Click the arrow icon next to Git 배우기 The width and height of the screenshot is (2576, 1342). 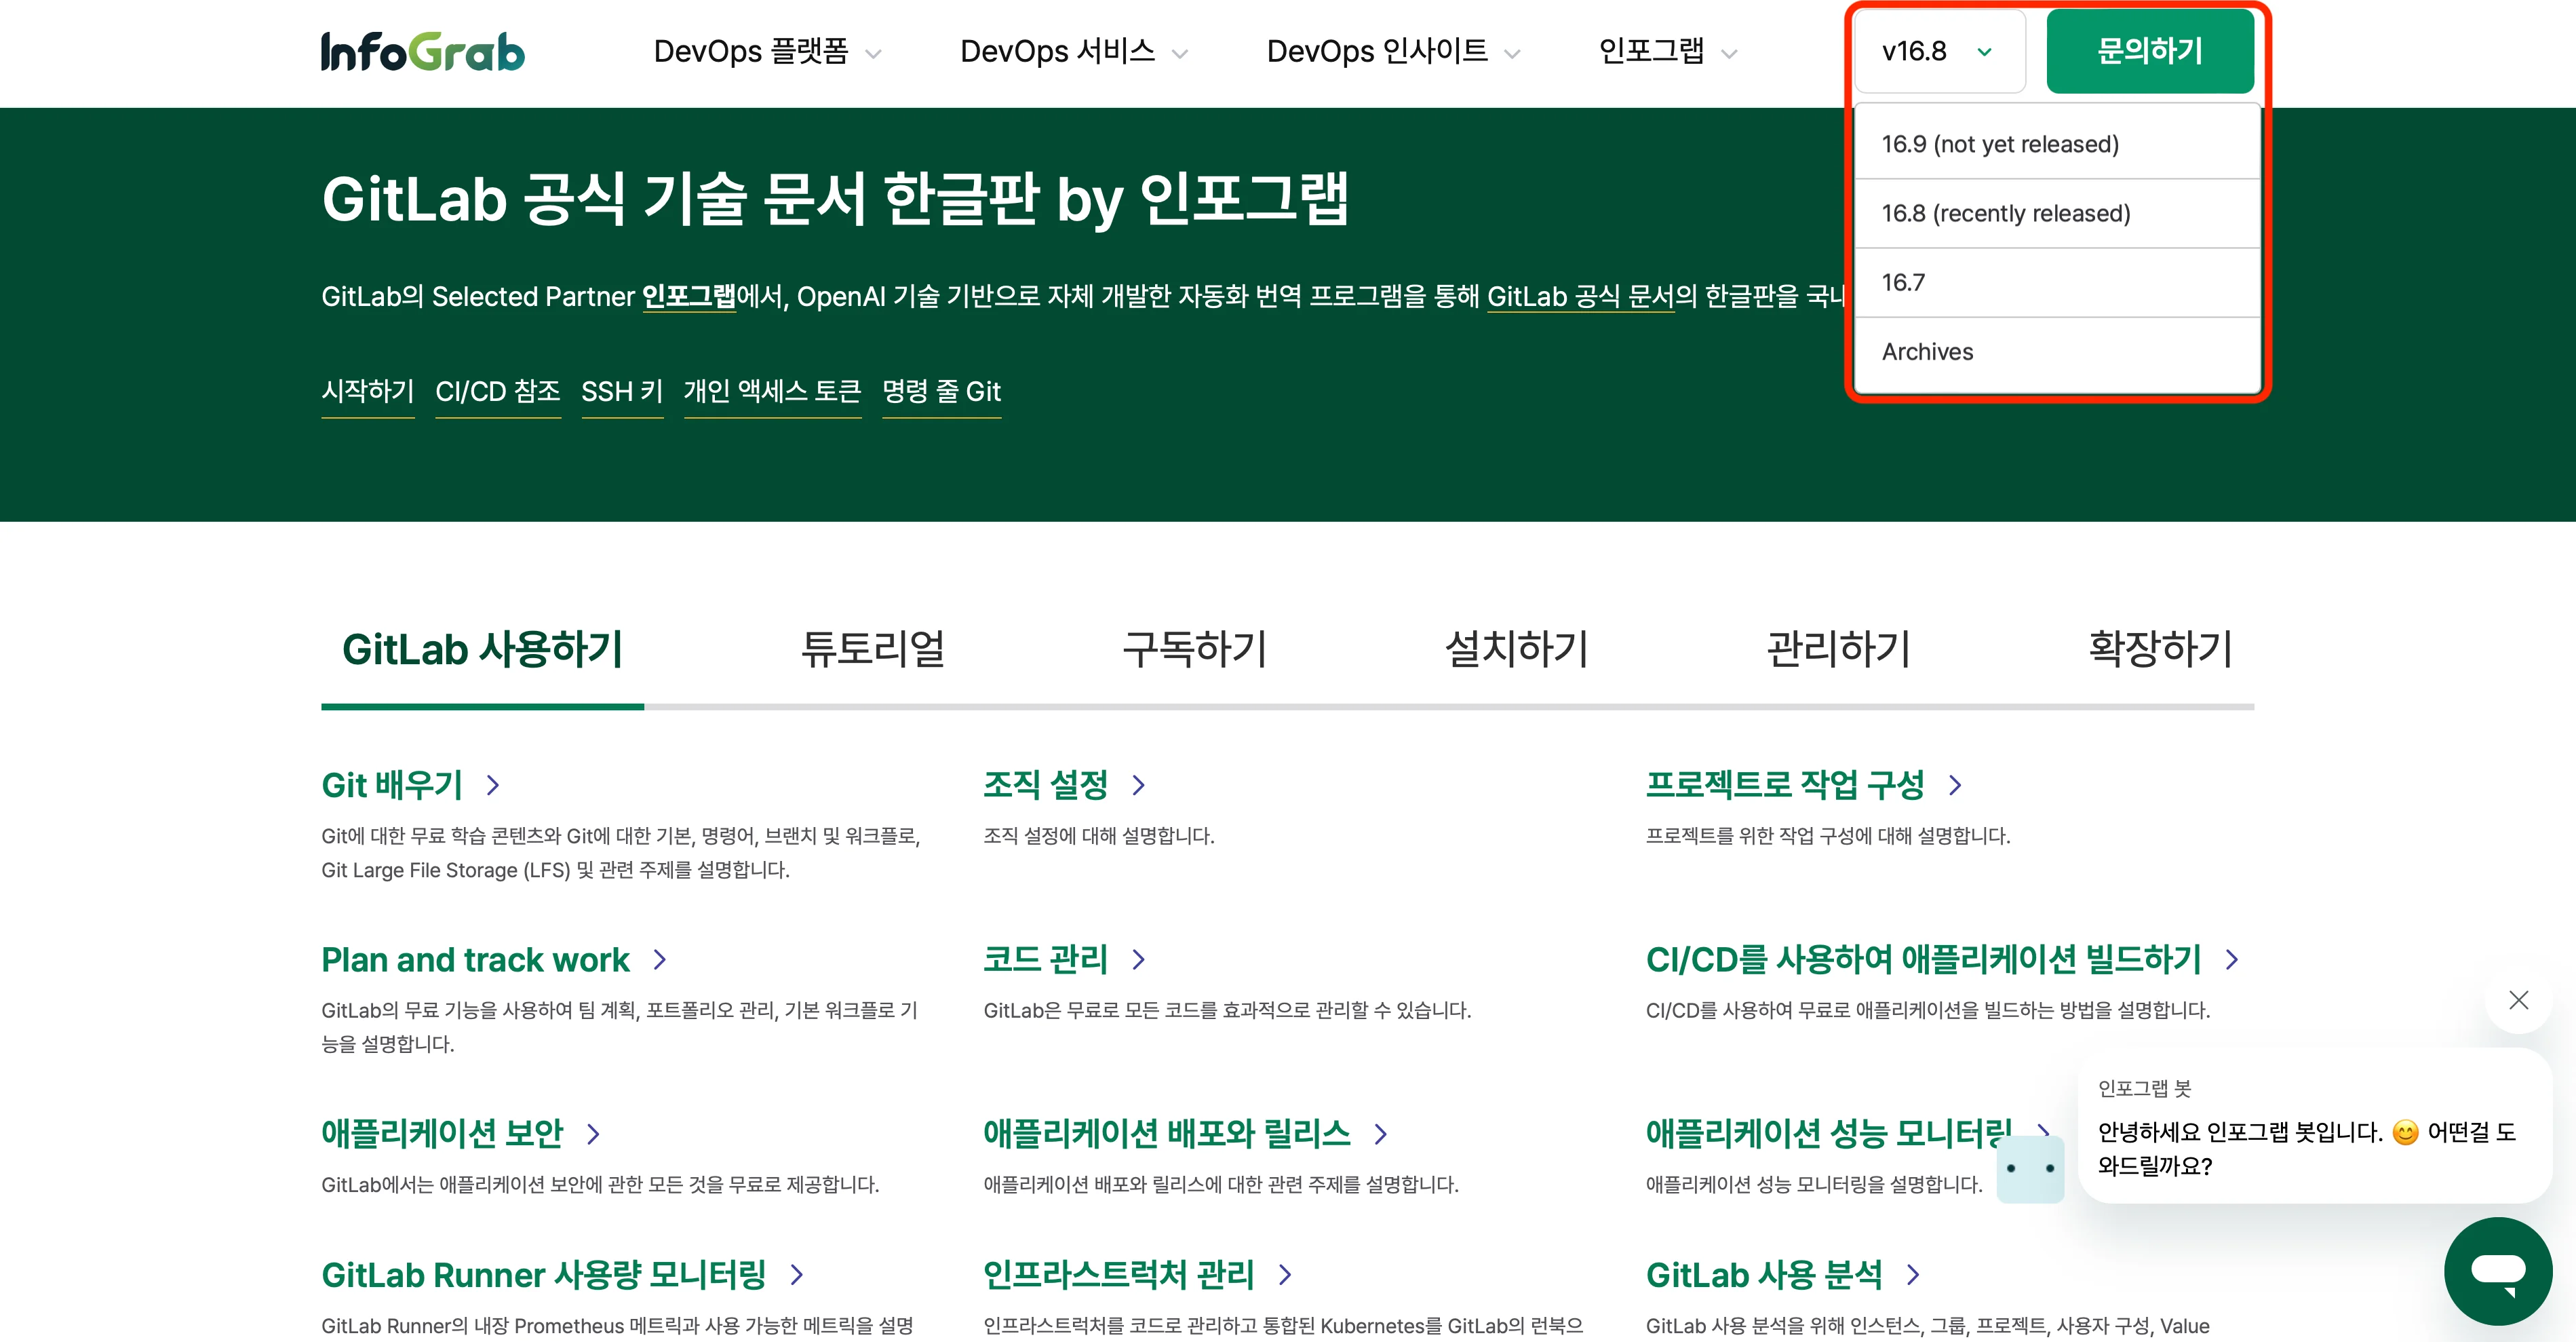tap(492, 787)
